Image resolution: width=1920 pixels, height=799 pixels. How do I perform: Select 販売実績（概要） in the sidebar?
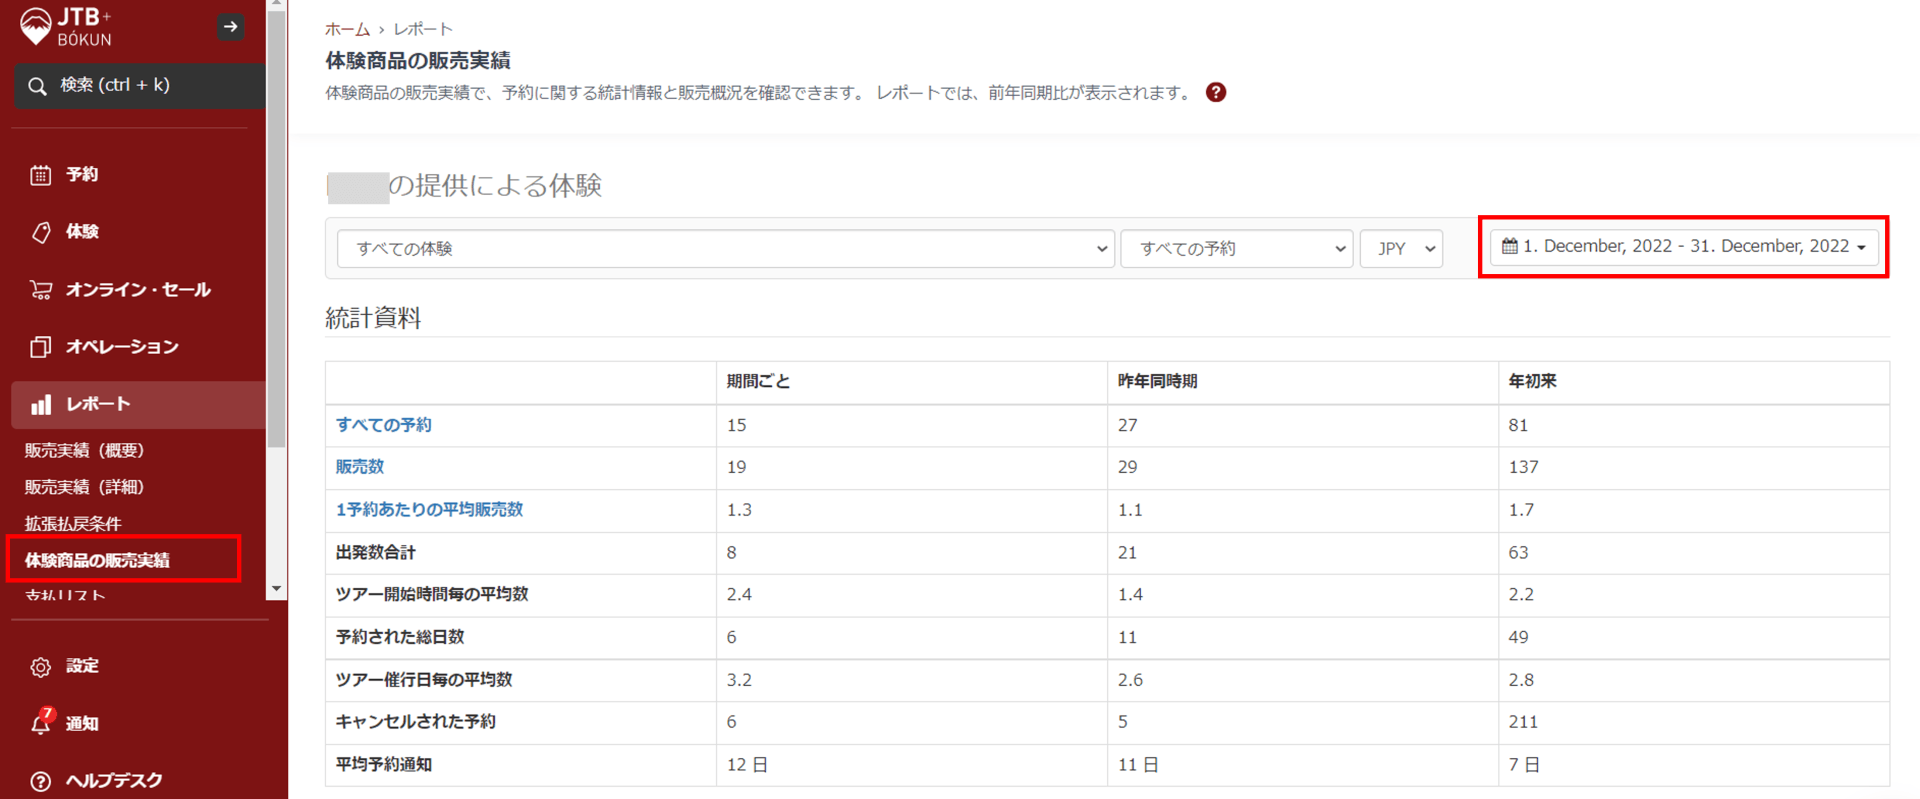[85, 451]
